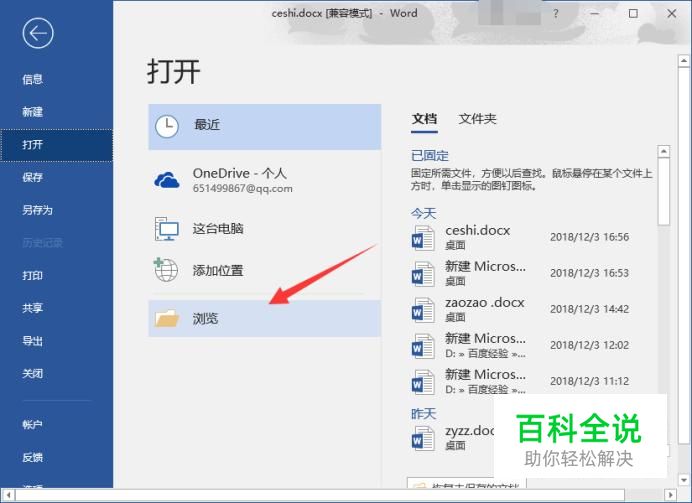The width and height of the screenshot is (692, 503).
Task: Click horizontal scrollbar right arrow
Action: click(670, 495)
